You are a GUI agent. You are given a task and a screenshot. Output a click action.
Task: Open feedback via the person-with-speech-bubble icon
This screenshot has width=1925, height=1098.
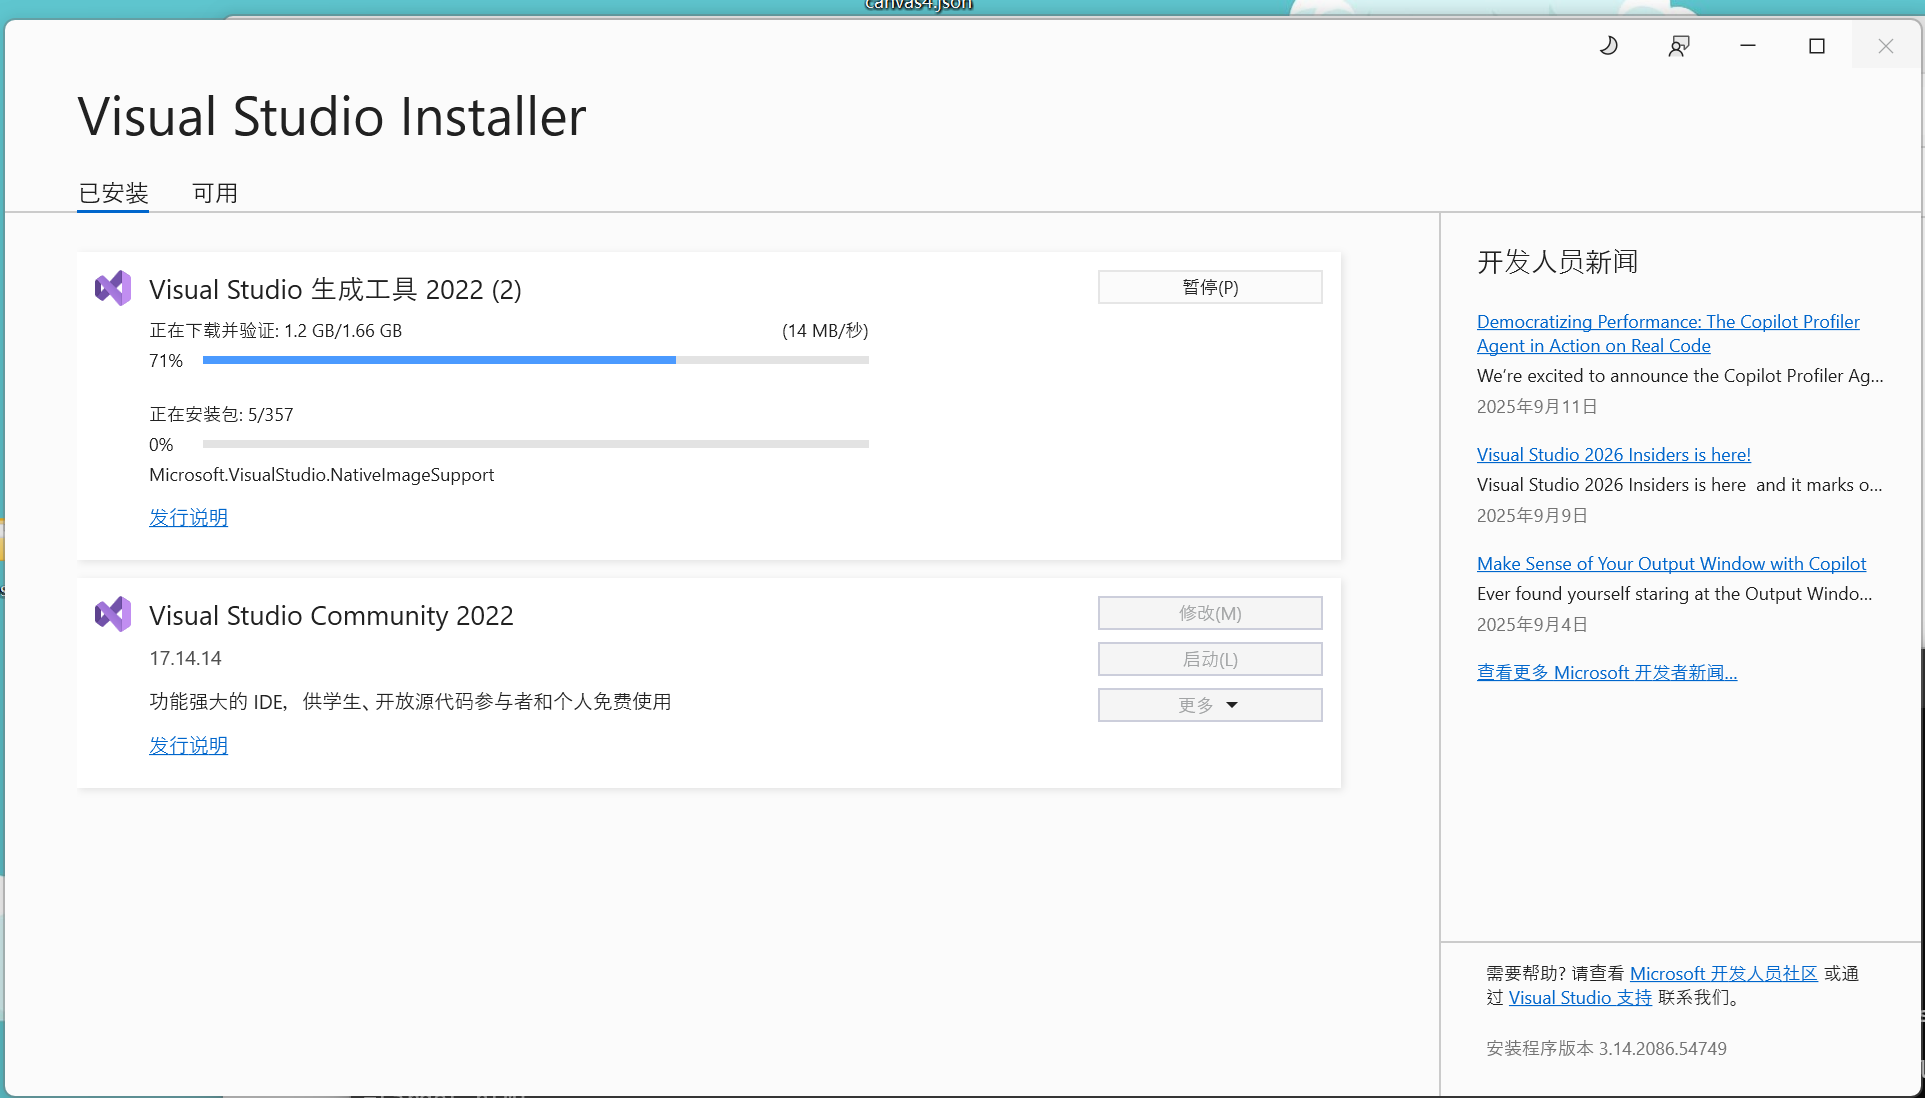1678,45
